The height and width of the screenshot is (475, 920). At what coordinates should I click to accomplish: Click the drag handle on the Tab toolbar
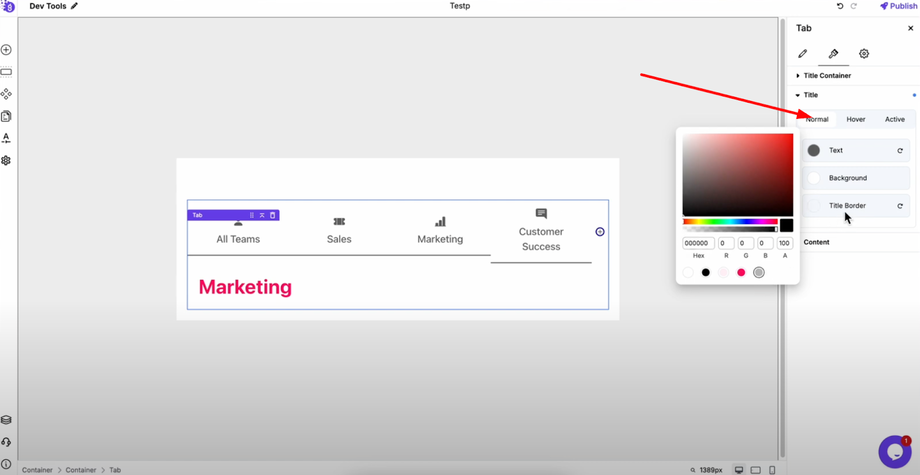[252, 215]
